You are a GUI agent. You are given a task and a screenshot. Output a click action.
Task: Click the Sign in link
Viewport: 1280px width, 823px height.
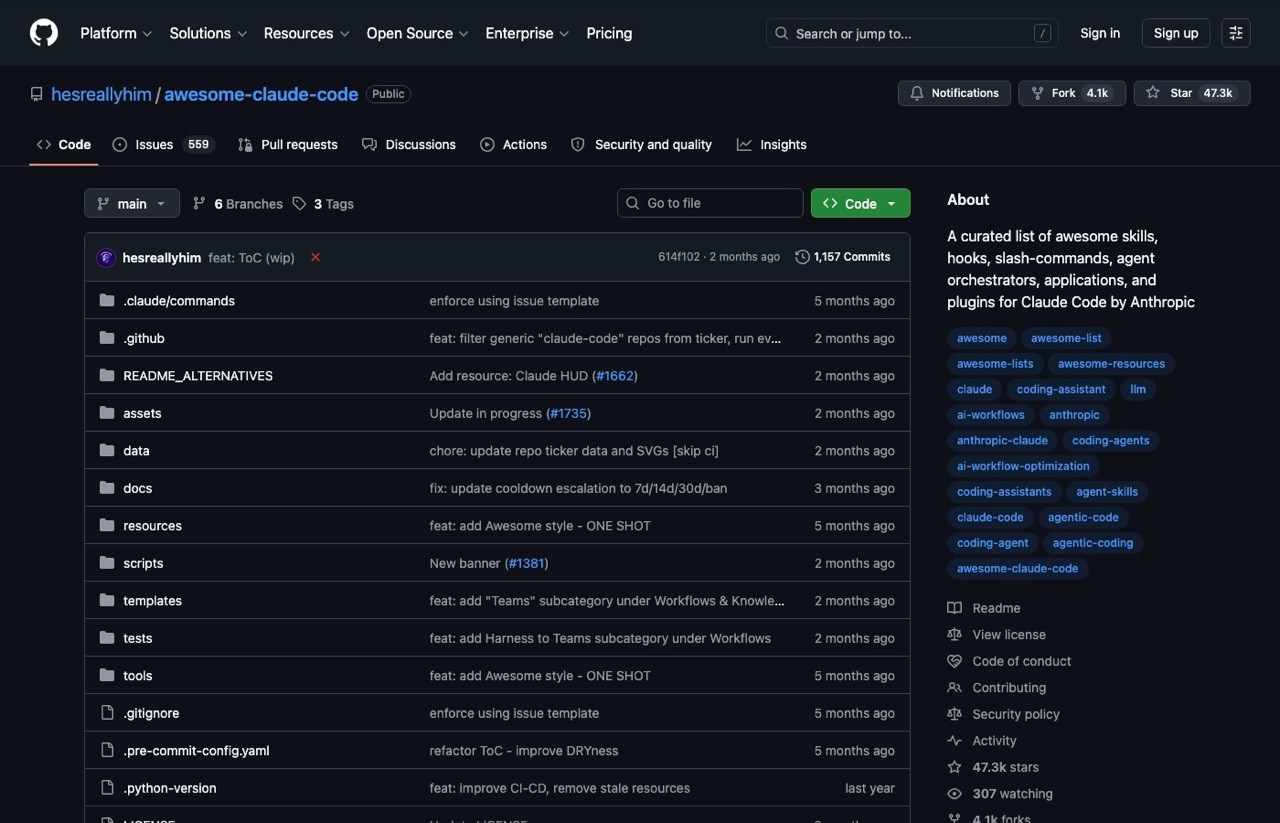pyautogui.click(x=1100, y=33)
